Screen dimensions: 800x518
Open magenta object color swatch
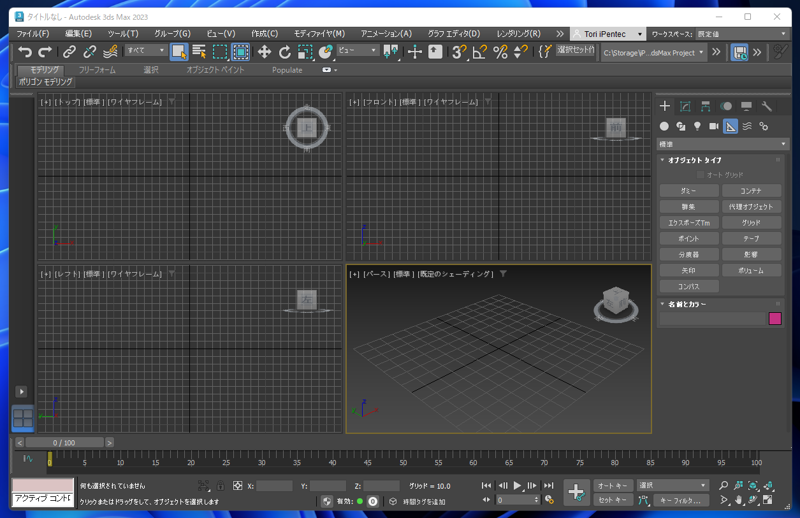point(775,318)
